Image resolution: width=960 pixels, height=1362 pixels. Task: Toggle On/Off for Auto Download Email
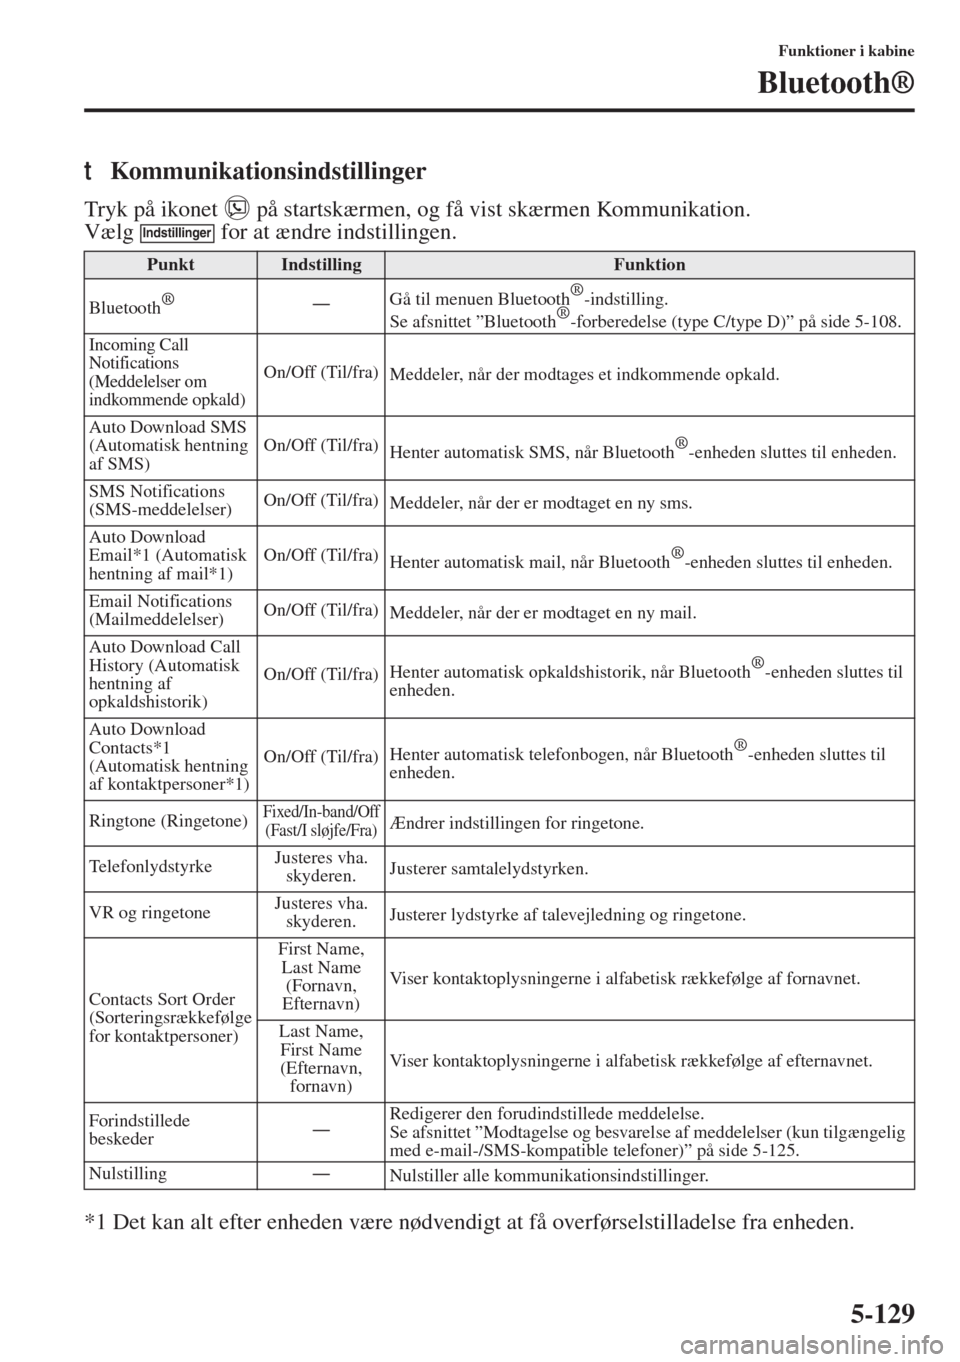point(321,556)
